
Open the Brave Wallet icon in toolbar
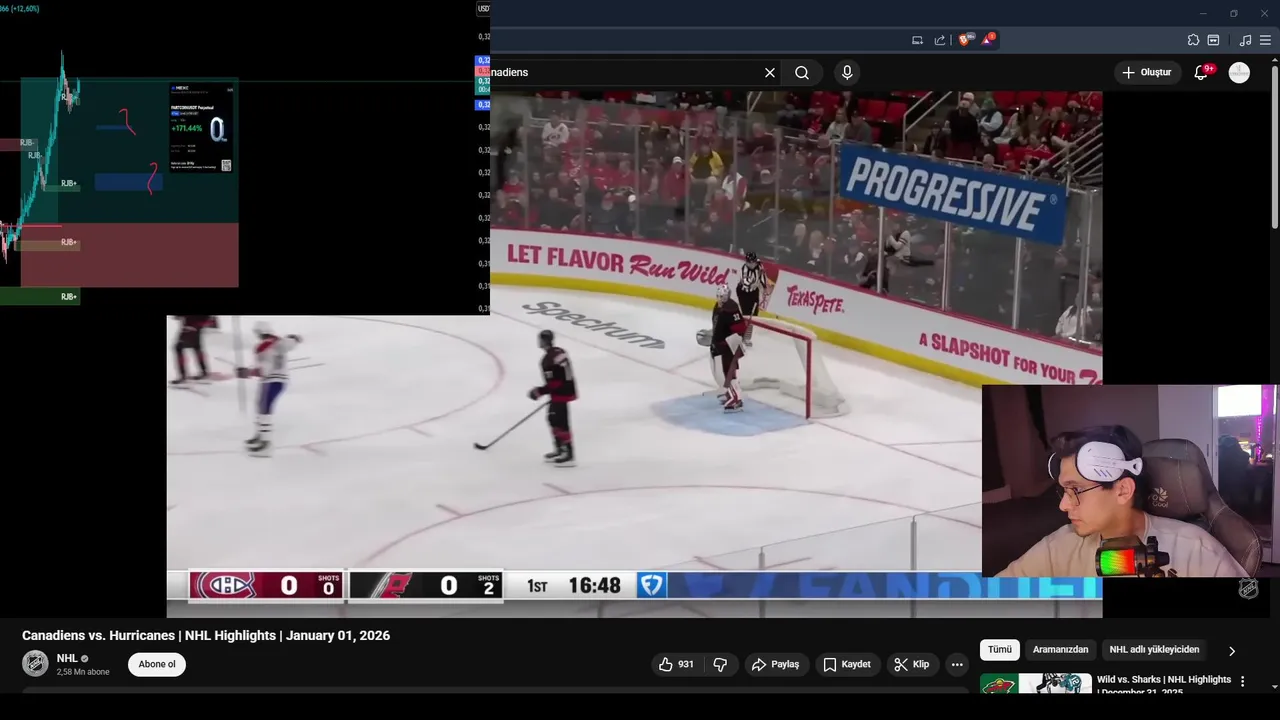point(1213,40)
